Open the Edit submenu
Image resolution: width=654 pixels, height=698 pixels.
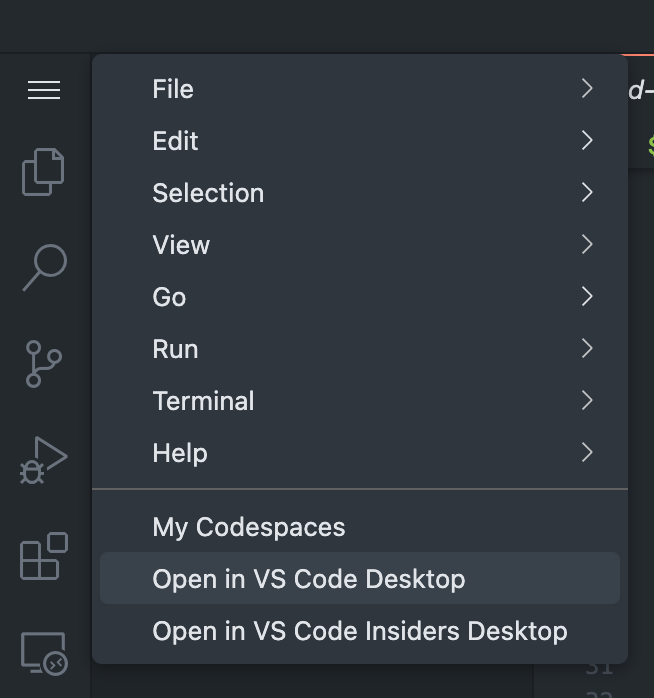(360, 141)
